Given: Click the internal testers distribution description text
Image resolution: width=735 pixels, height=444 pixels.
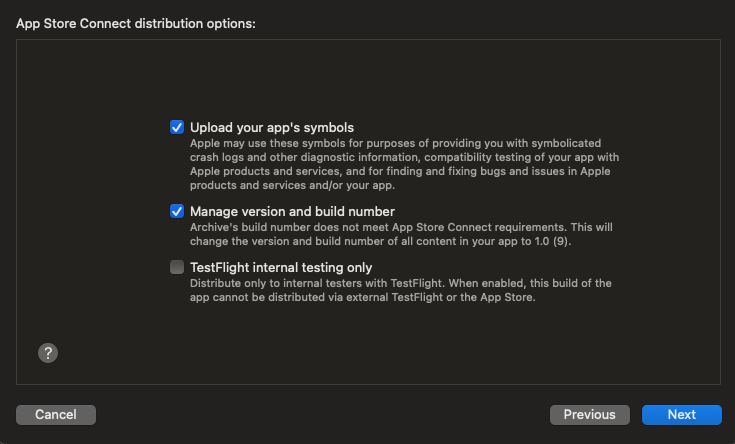Looking at the screenshot, I should (400, 290).
